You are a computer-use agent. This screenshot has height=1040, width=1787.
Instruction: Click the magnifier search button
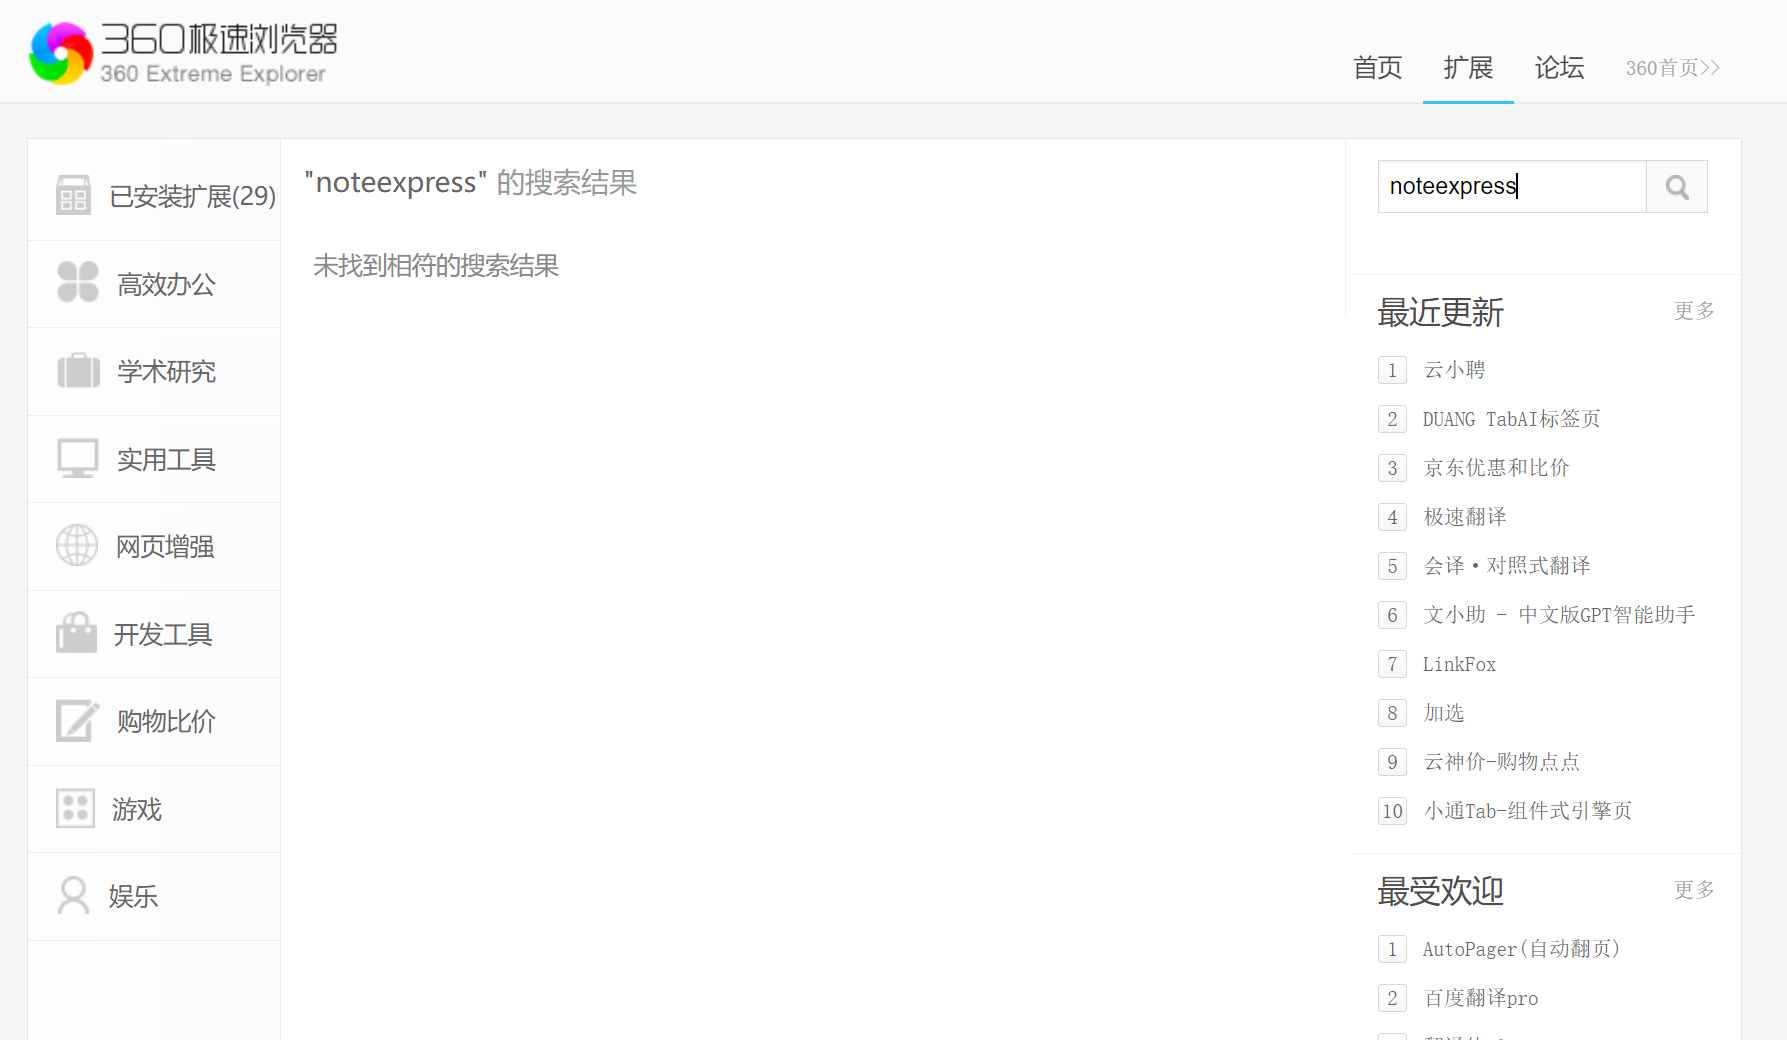point(1677,187)
